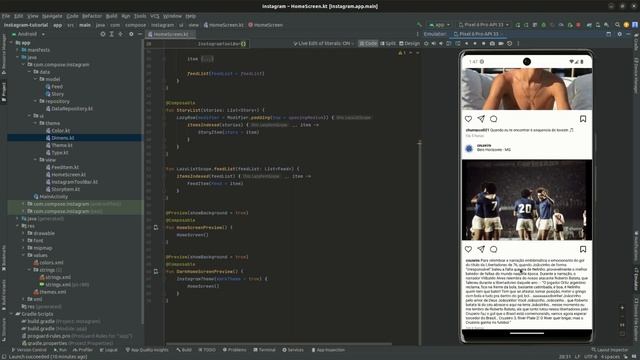Click the football players photo in feed
Image resolution: width=640 pixels, height=360 pixels.
(x=527, y=200)
